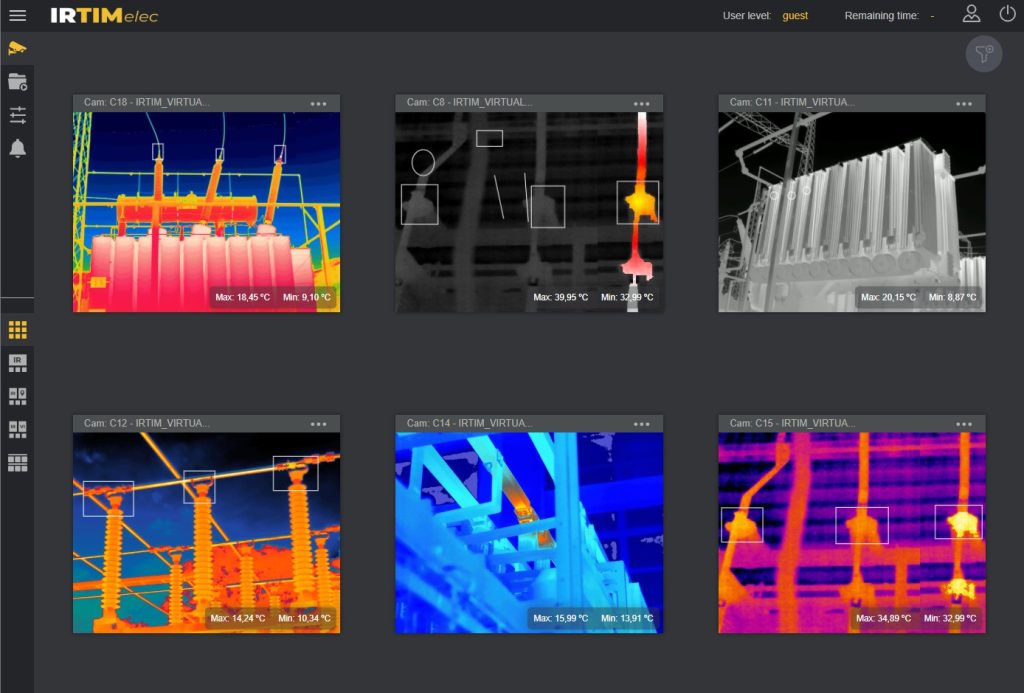Switch to the yellow grid layout view
Image resolution: width=1024 pixels, height=693 pixels.
pos(17,330)
